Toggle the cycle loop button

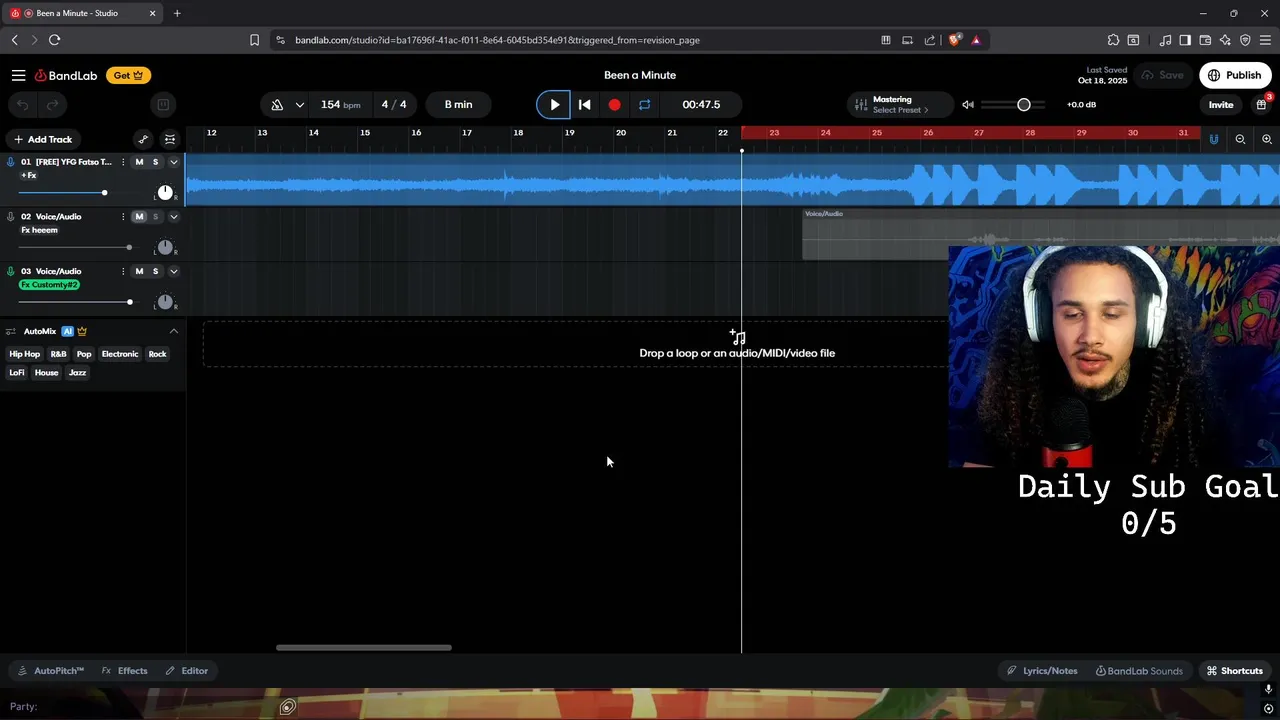coord(644,104)
